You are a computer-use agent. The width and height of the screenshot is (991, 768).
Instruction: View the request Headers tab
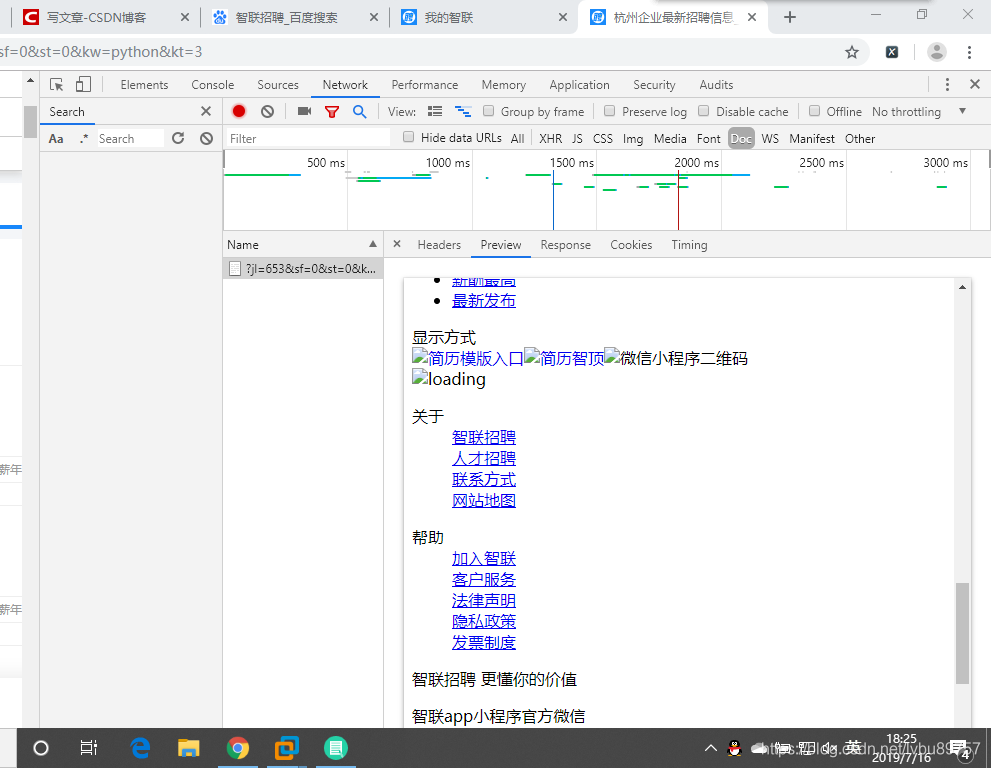click(439, 245)
